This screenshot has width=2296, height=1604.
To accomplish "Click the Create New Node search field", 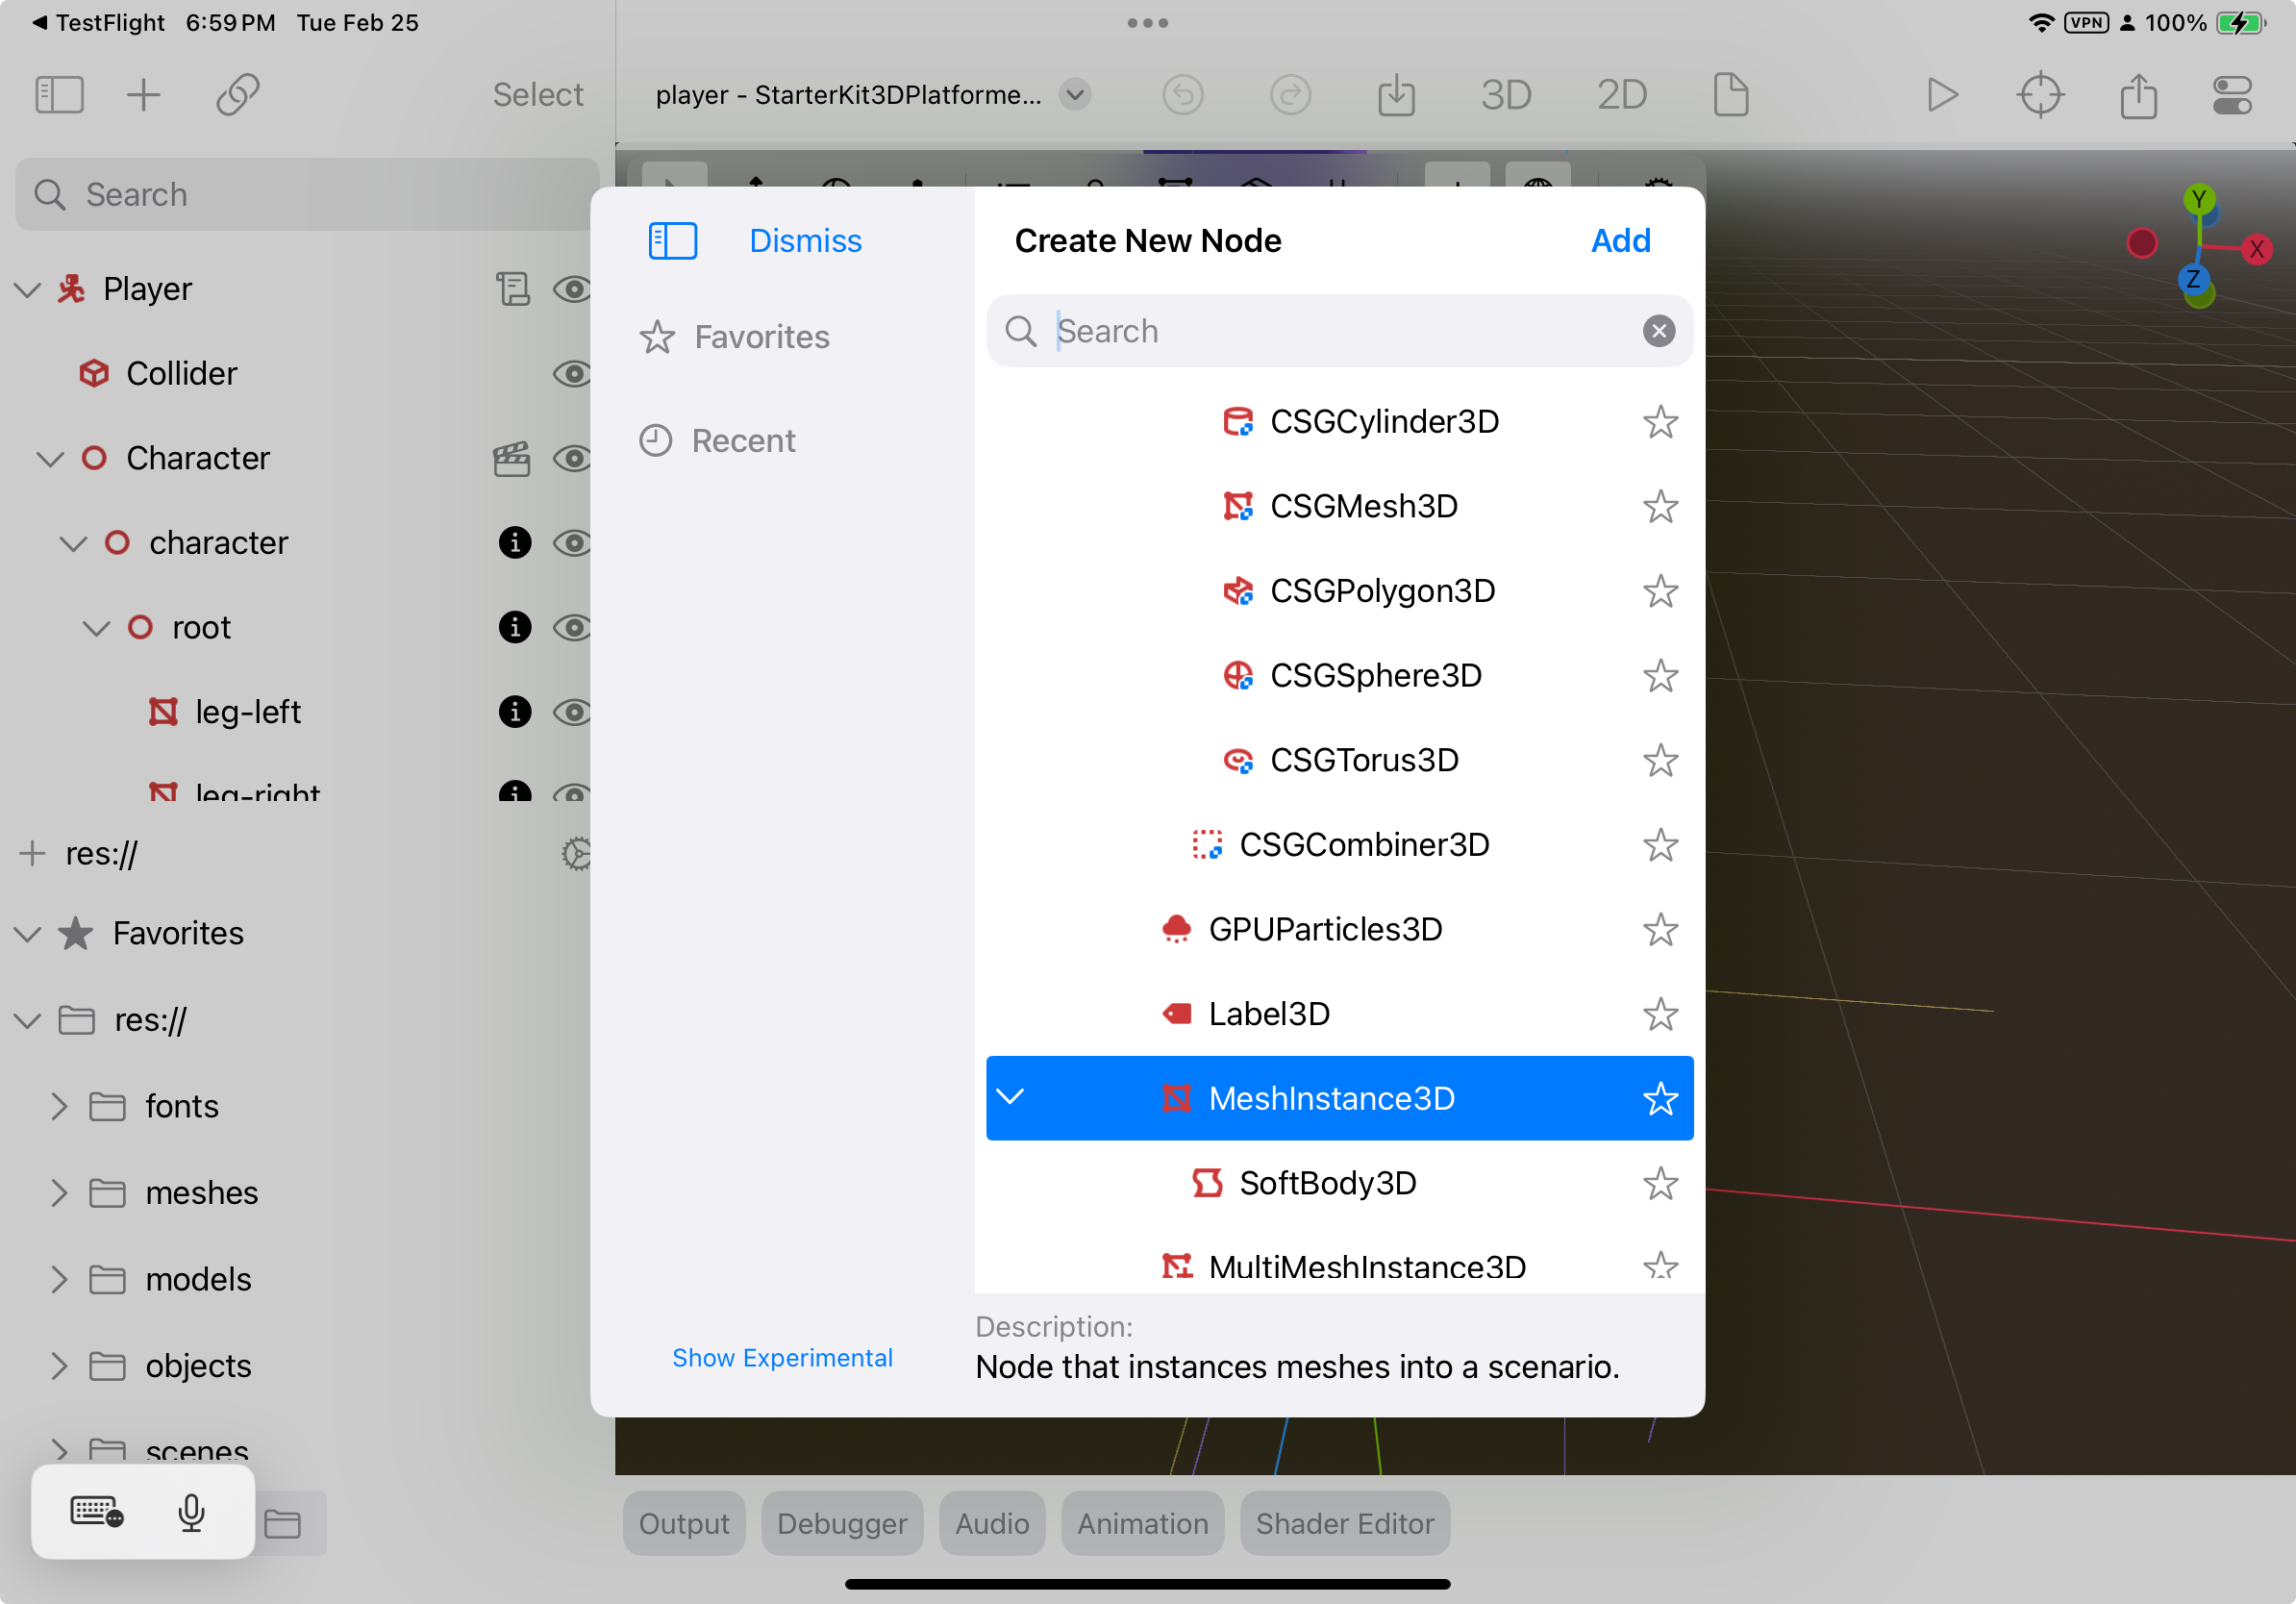I will point(1340,331).
